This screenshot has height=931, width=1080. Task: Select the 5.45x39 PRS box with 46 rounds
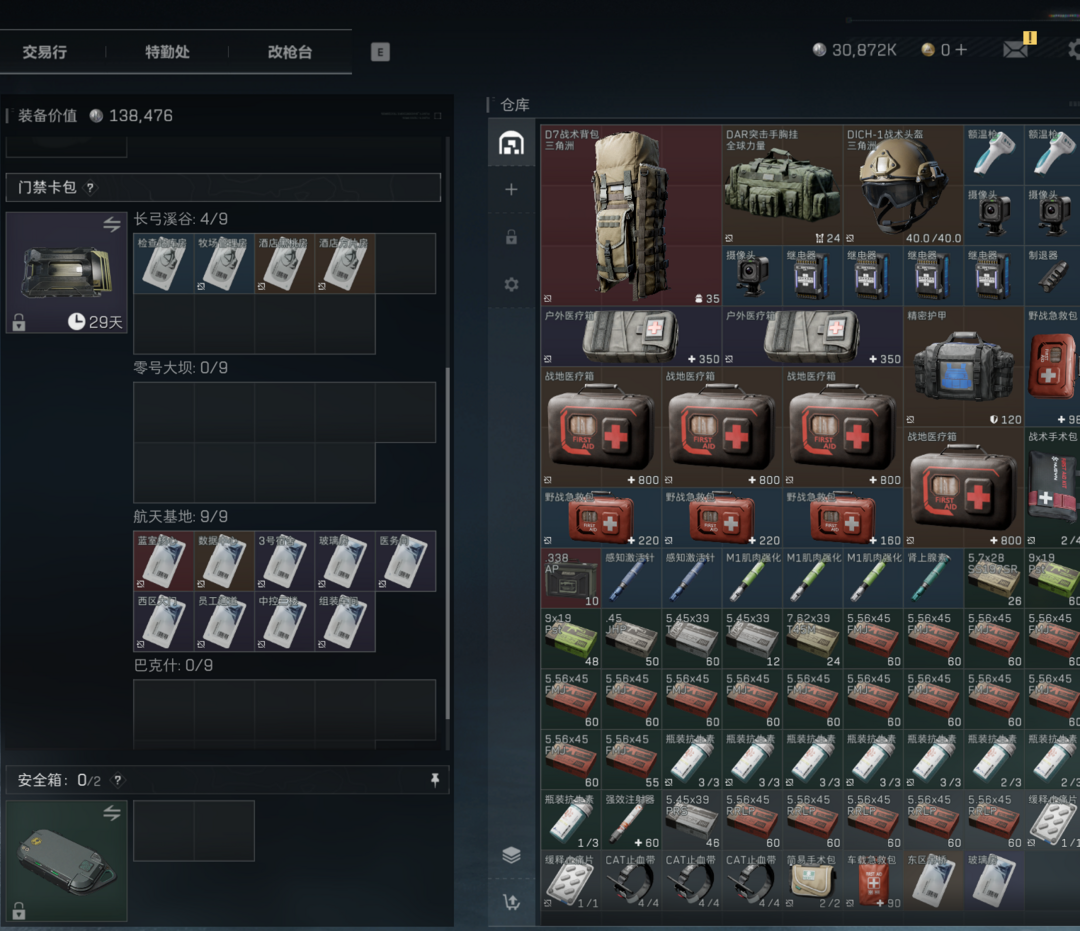point(692,820)
